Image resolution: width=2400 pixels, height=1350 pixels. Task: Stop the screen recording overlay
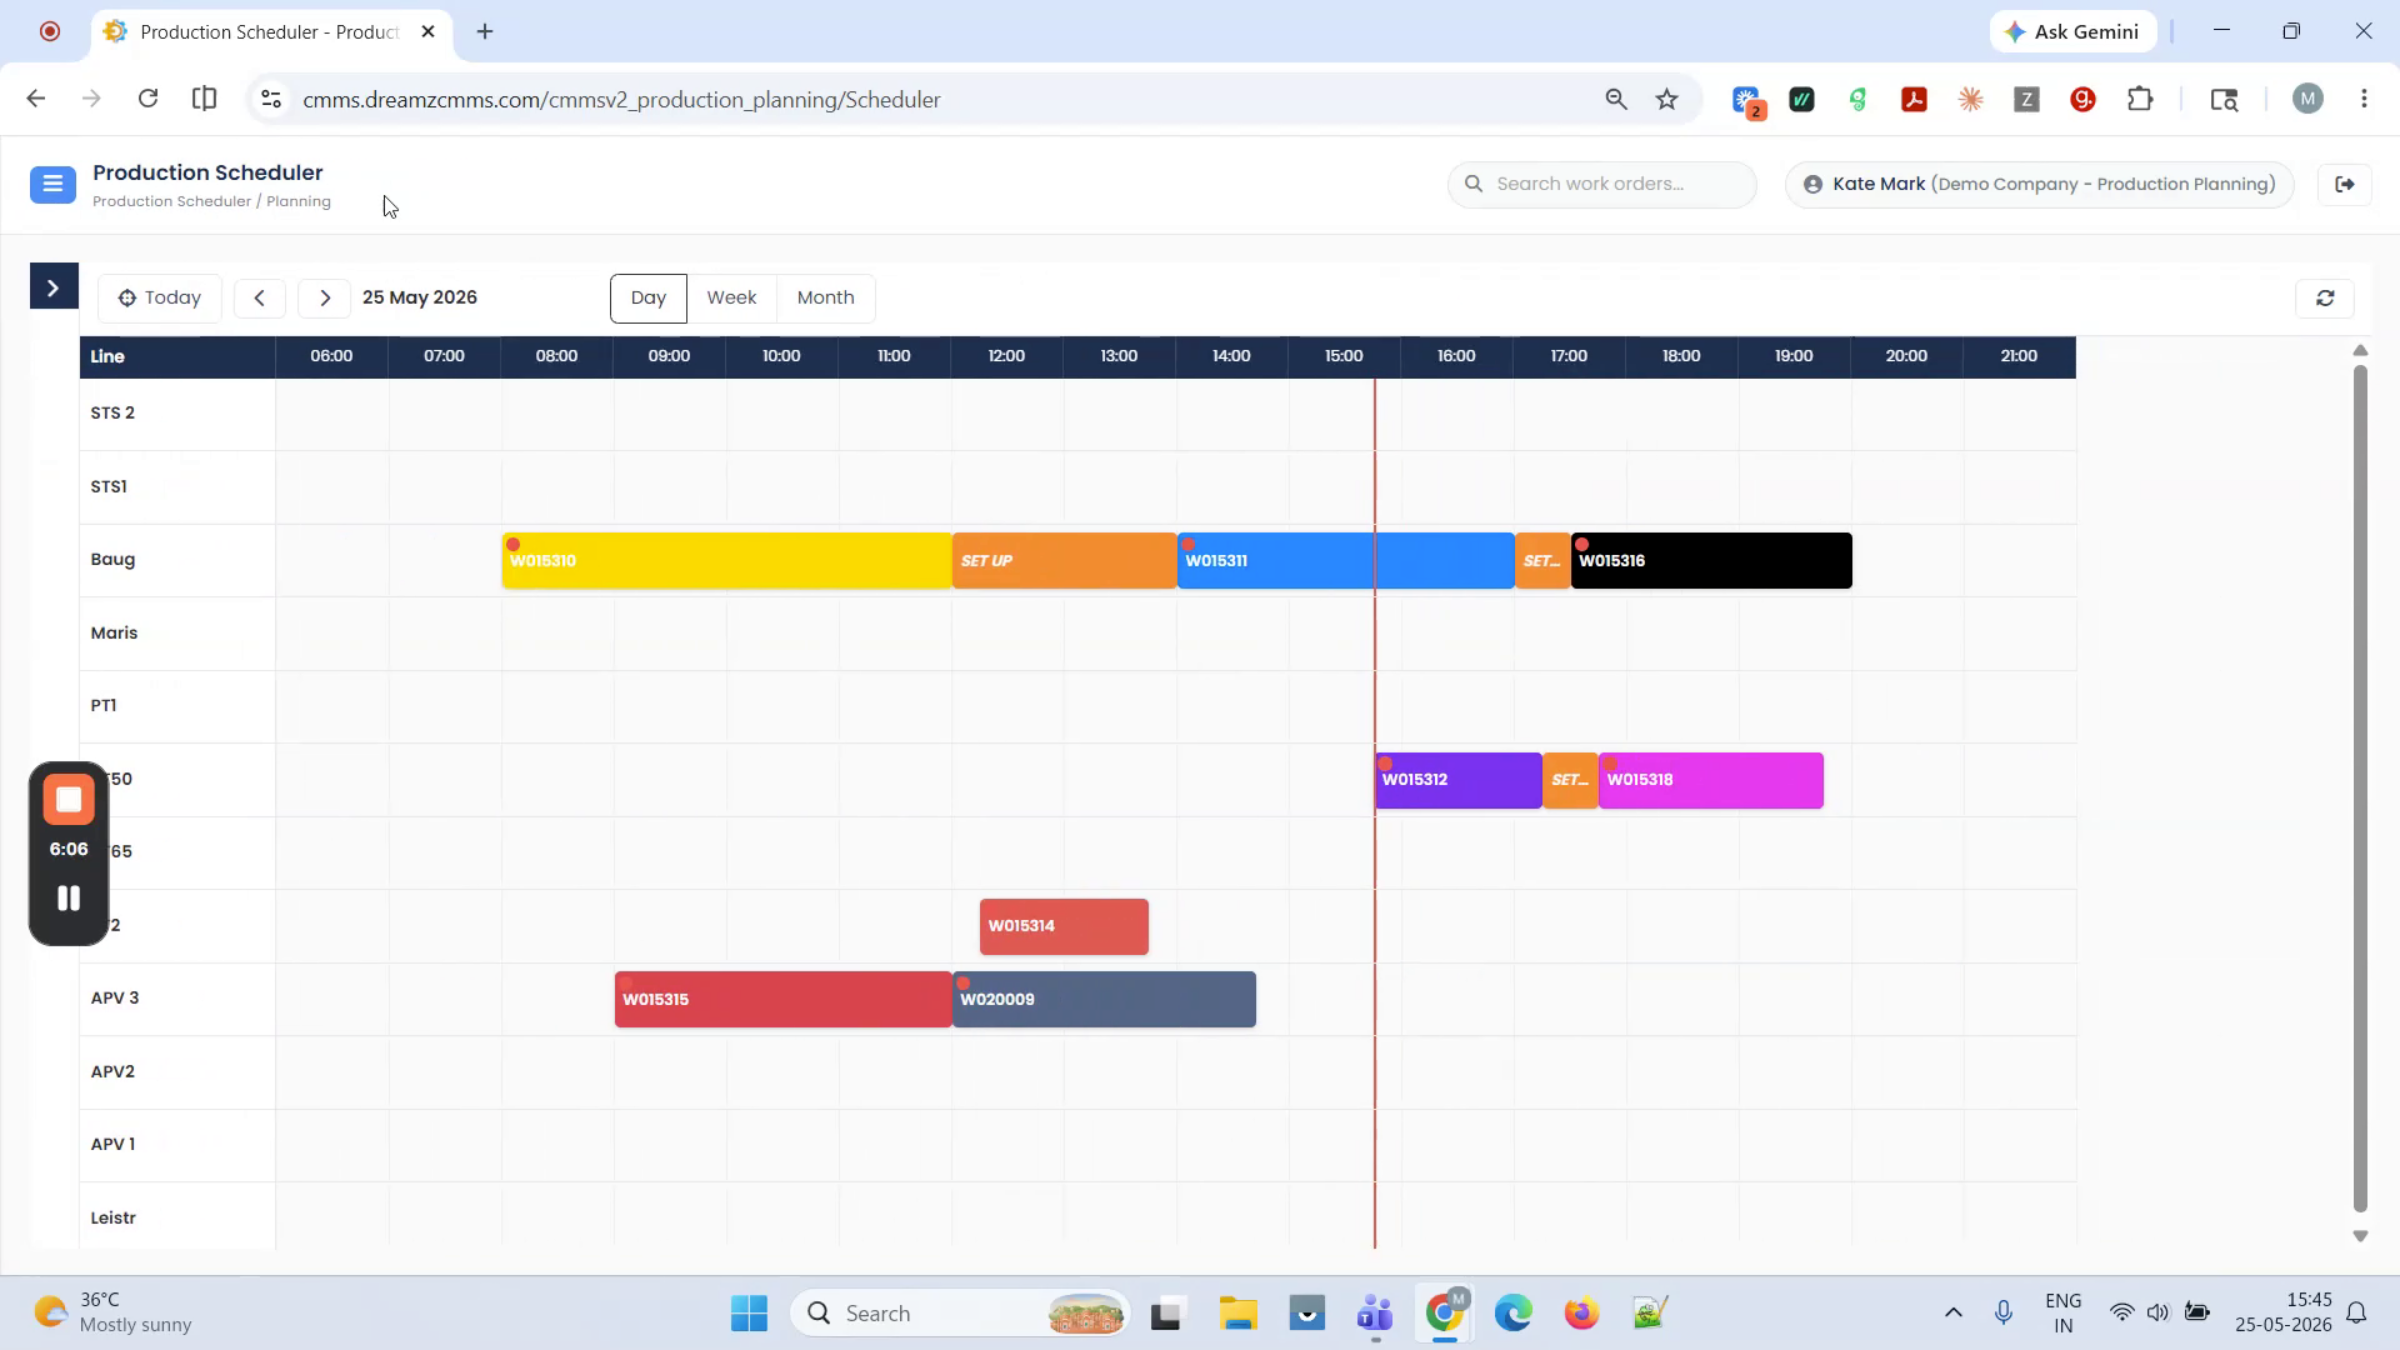point(69,800)
